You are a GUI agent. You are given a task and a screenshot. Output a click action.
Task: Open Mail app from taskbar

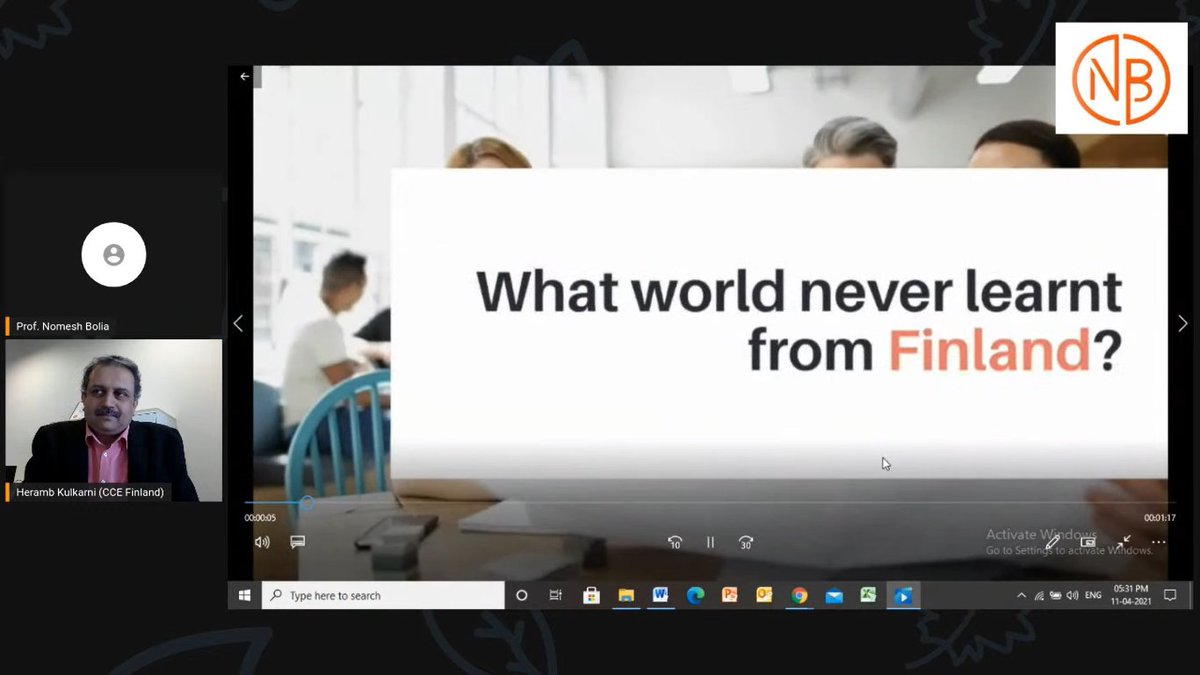(x=834, y=595)
